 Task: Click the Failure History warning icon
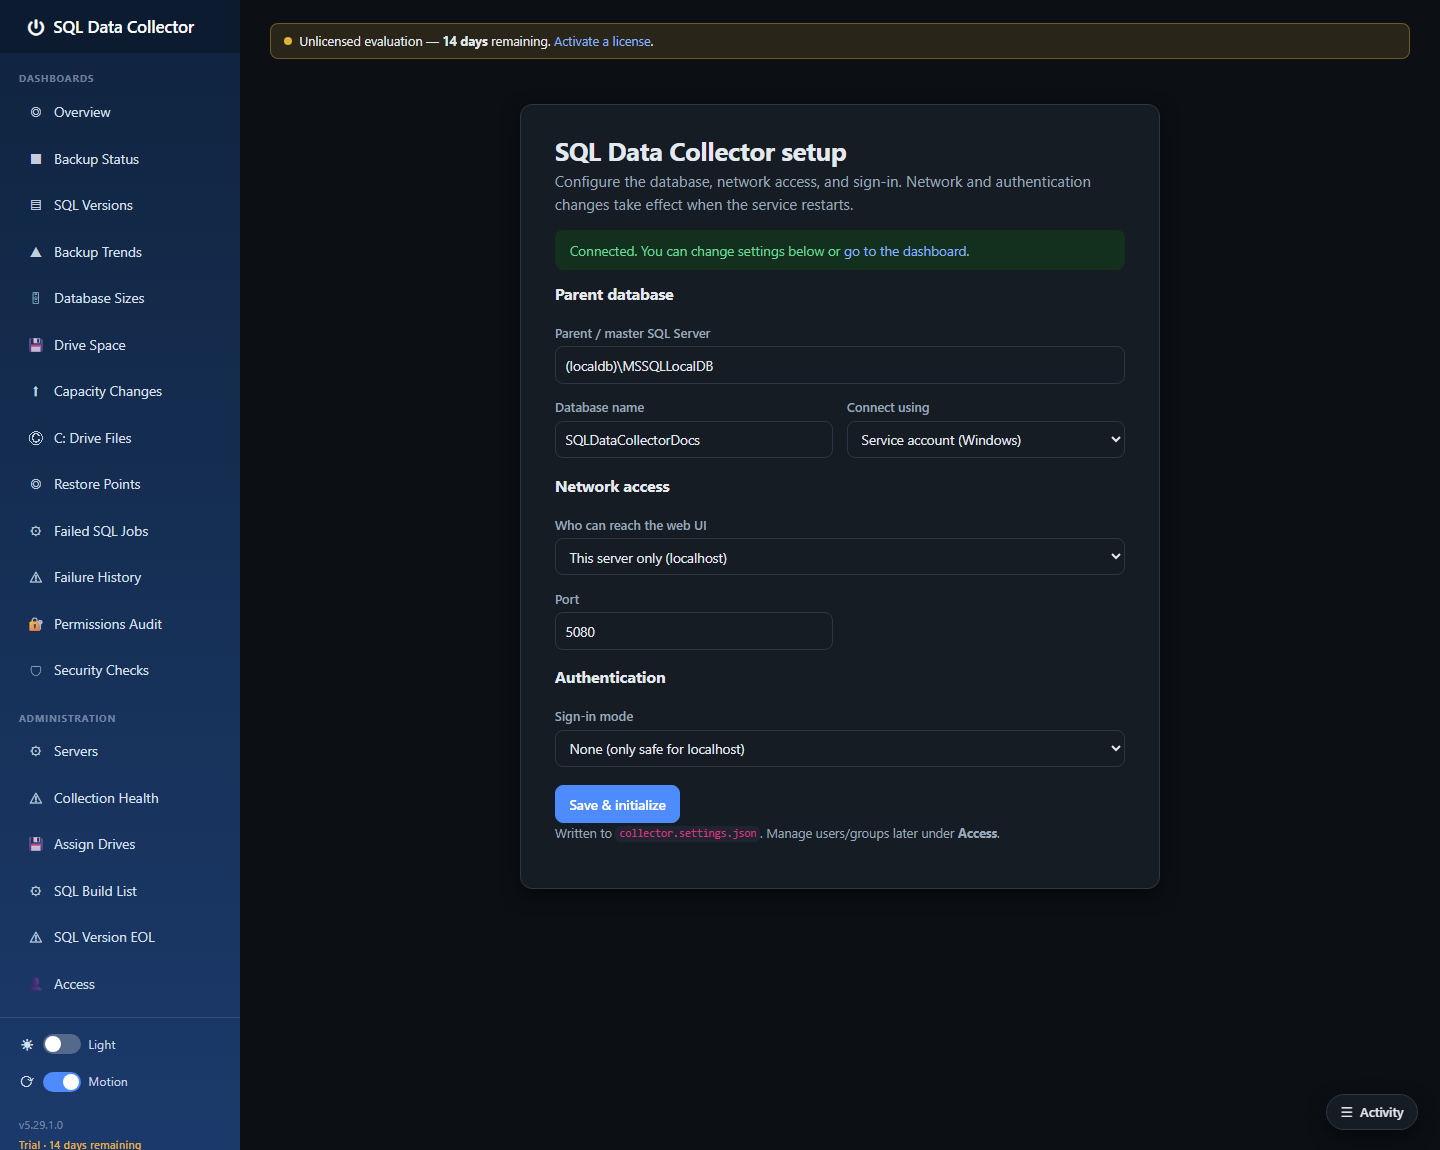(36, 577)
